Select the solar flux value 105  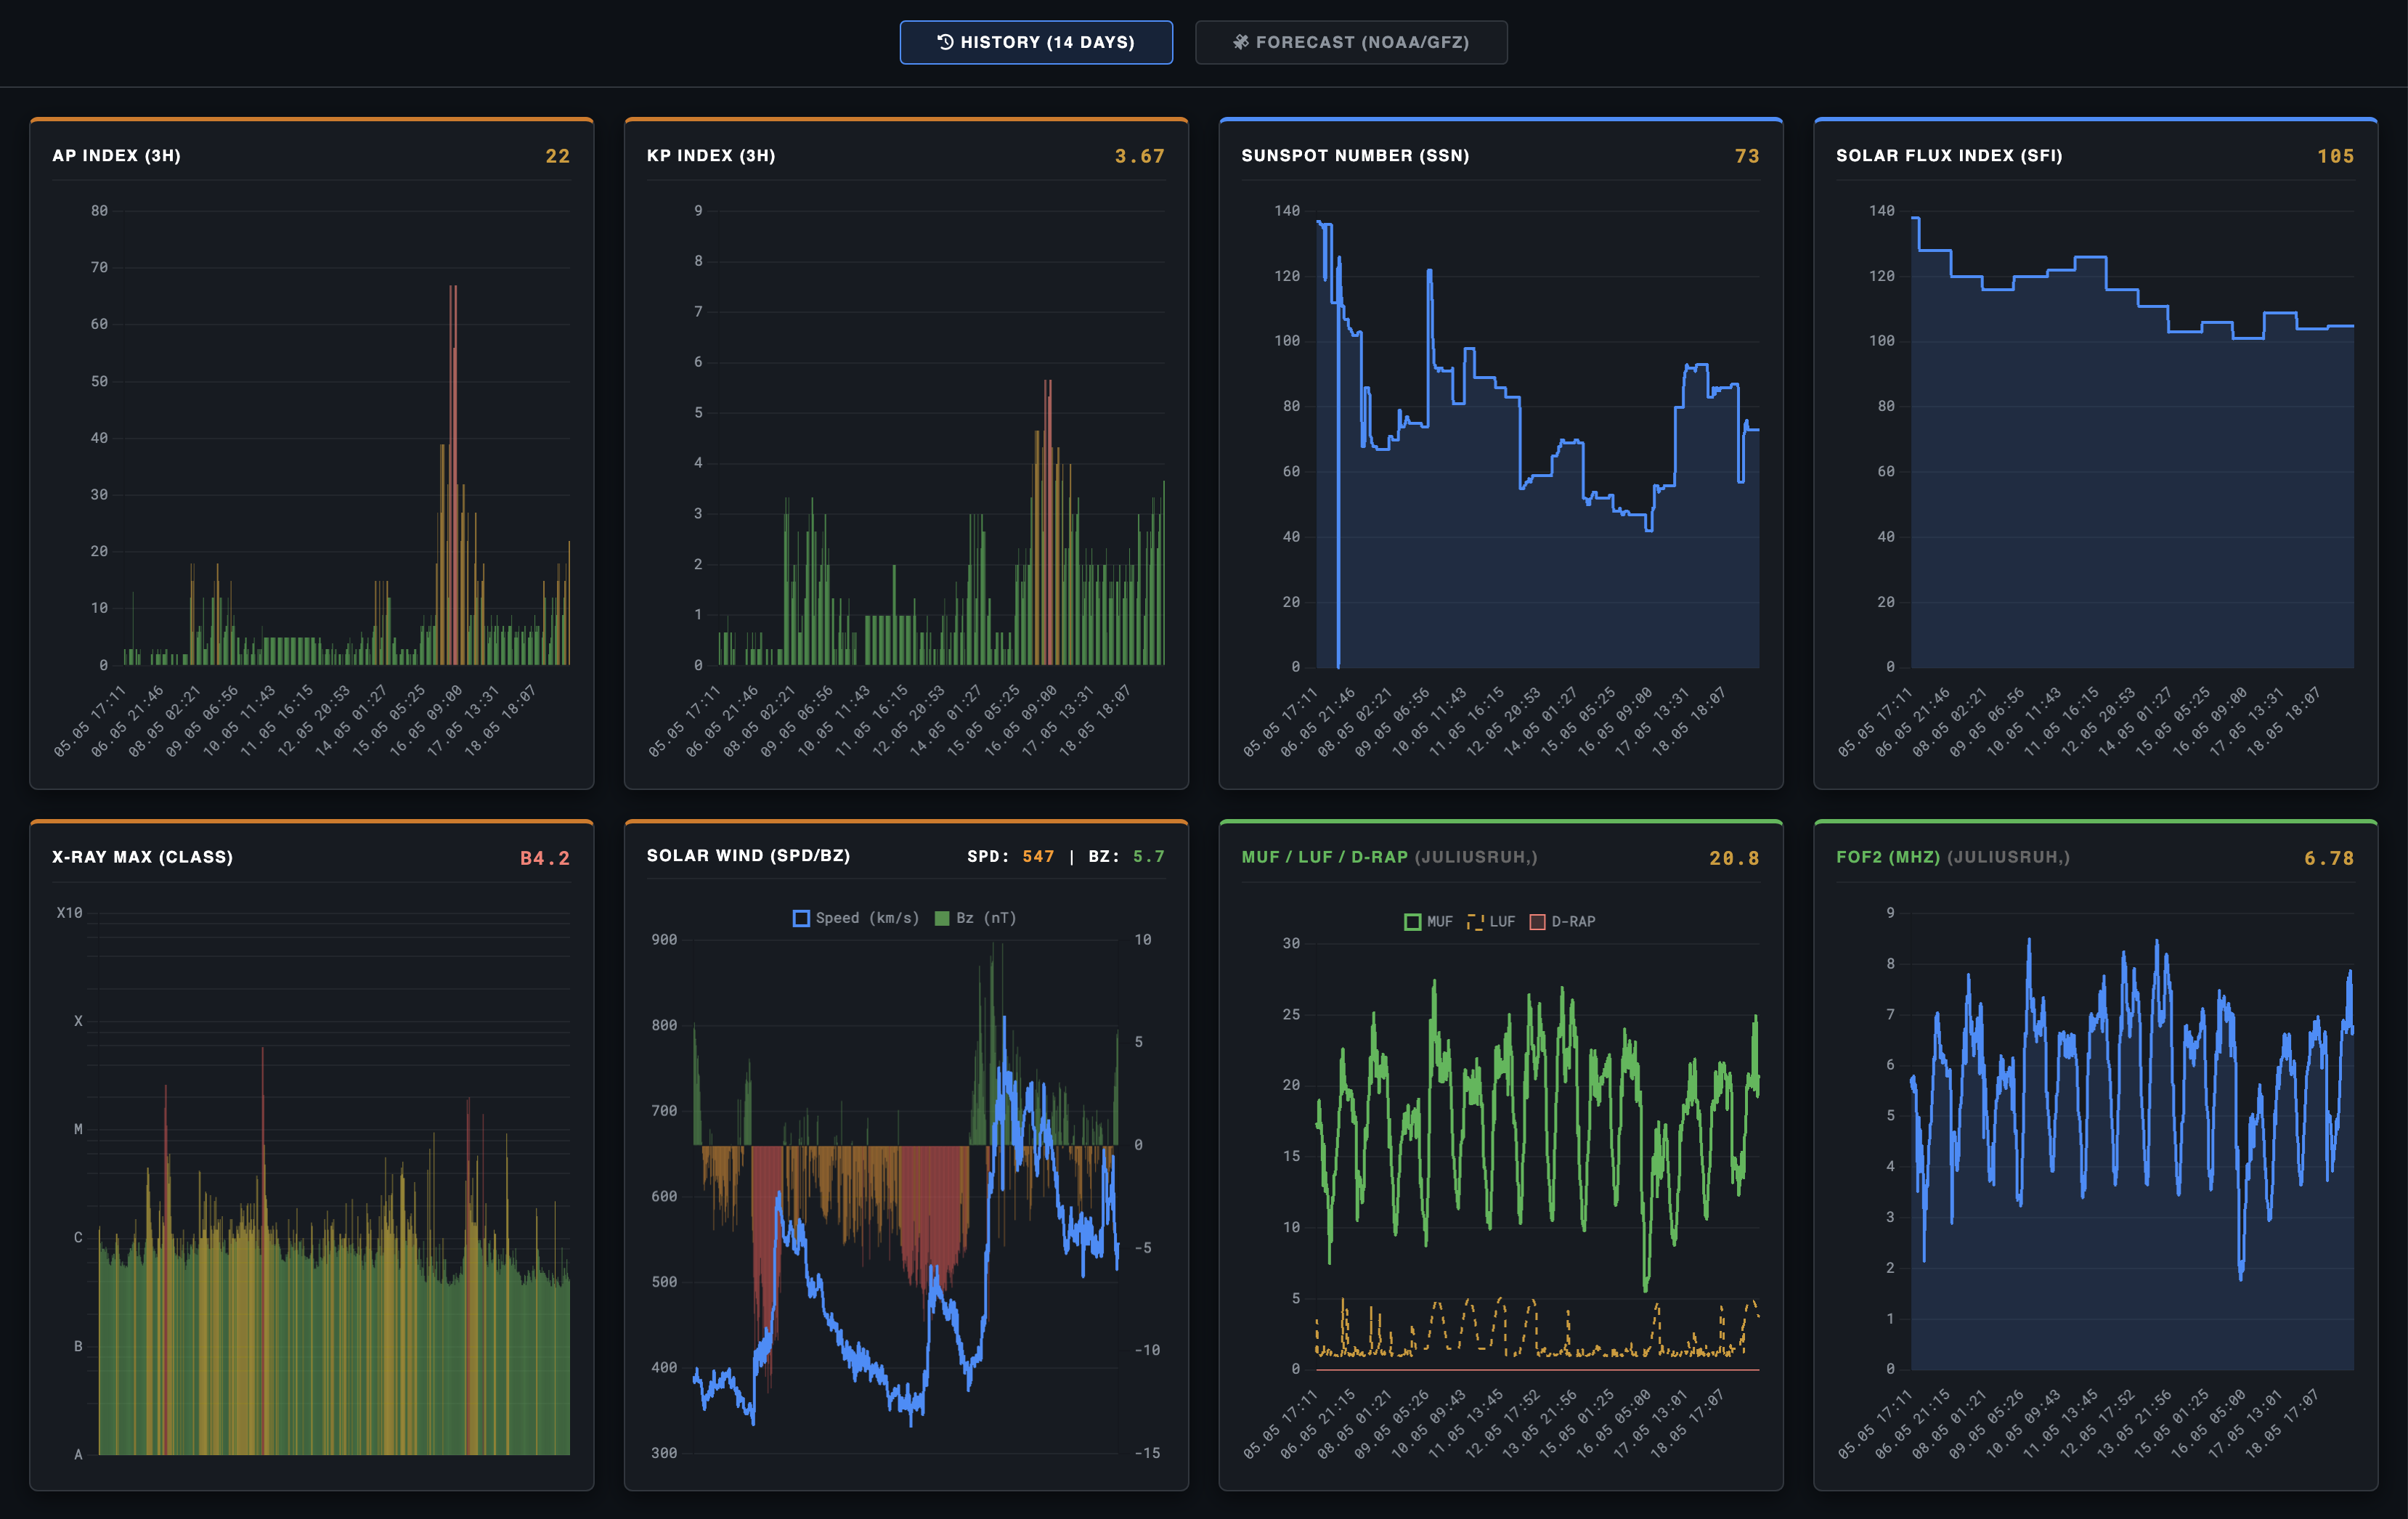2335,156
